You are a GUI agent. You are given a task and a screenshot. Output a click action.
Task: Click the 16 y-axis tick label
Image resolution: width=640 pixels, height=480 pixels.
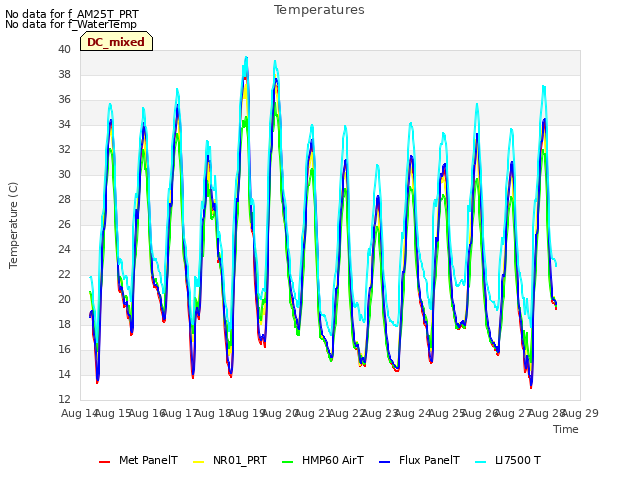64,349
